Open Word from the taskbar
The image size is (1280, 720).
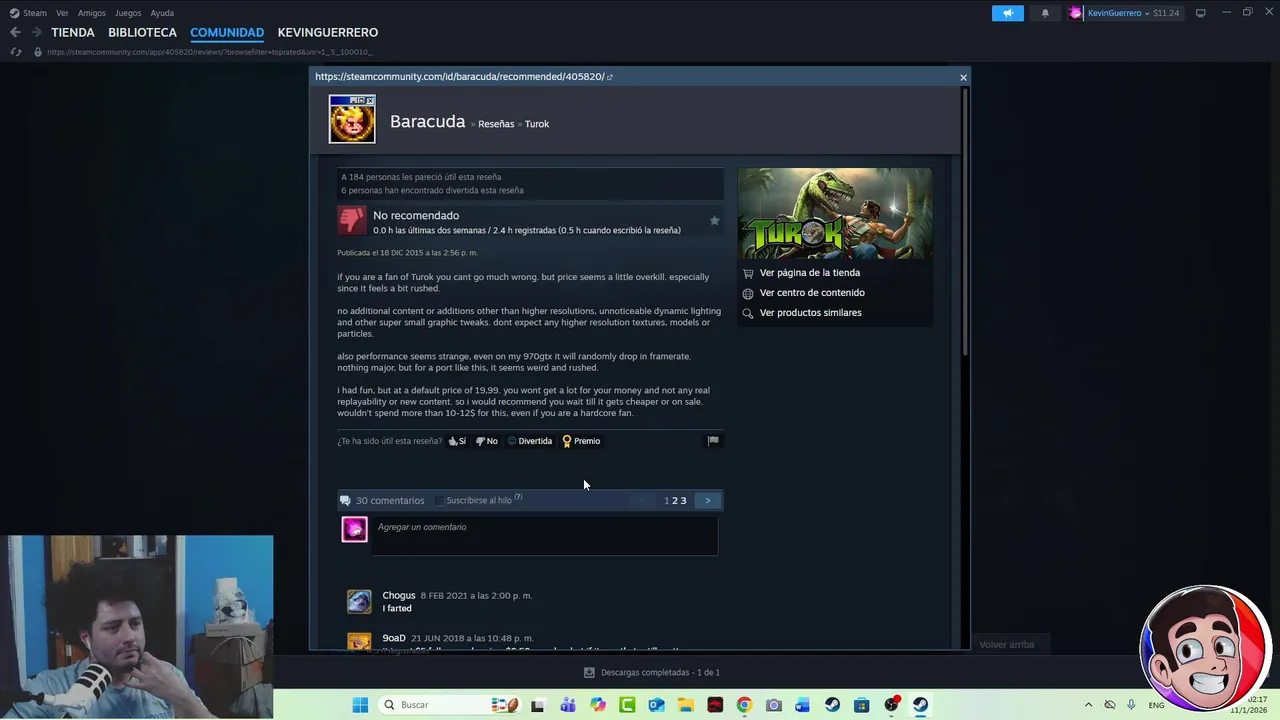803,705
